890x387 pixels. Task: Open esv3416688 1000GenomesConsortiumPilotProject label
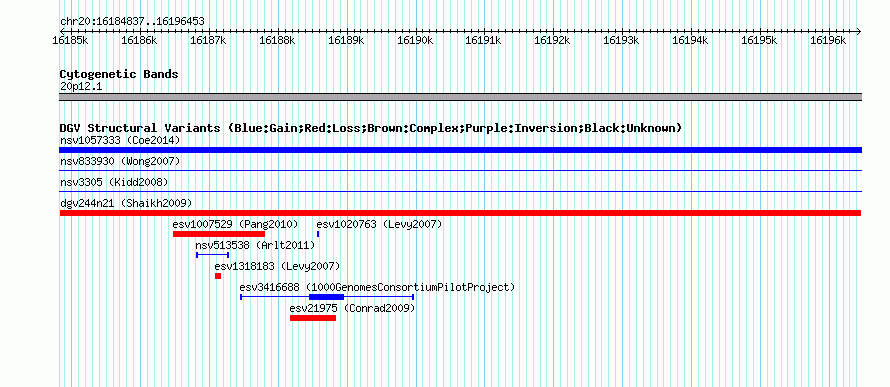coord(377,287)
